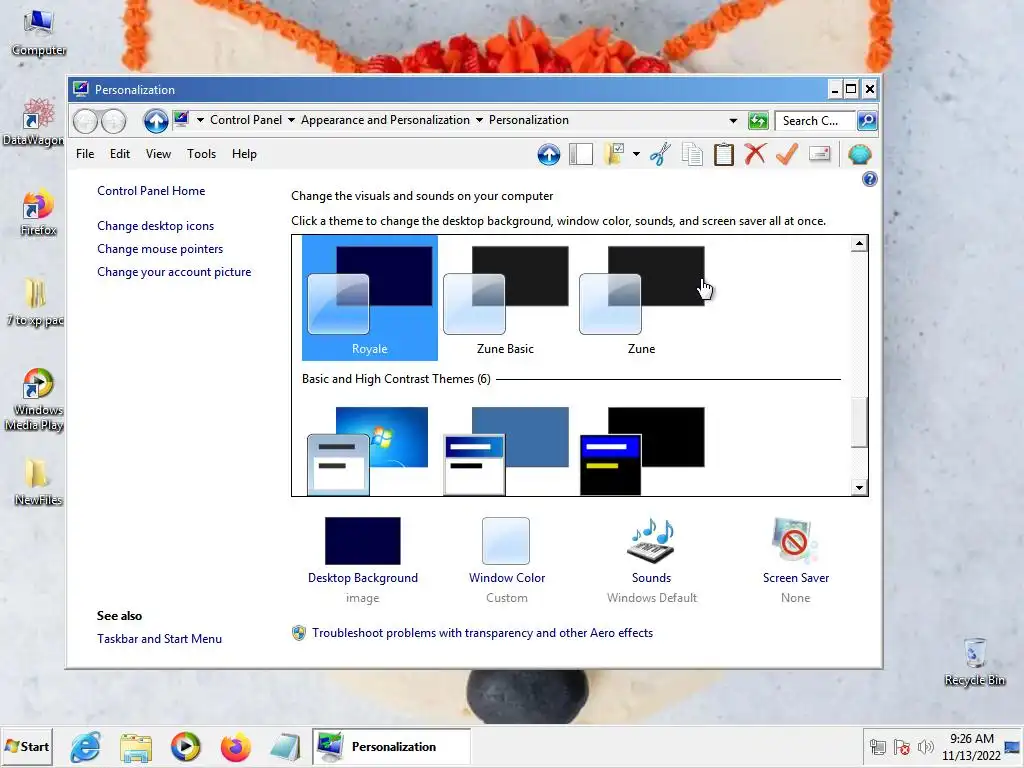Open the Screen Saver icon

(x=795, y=541)
